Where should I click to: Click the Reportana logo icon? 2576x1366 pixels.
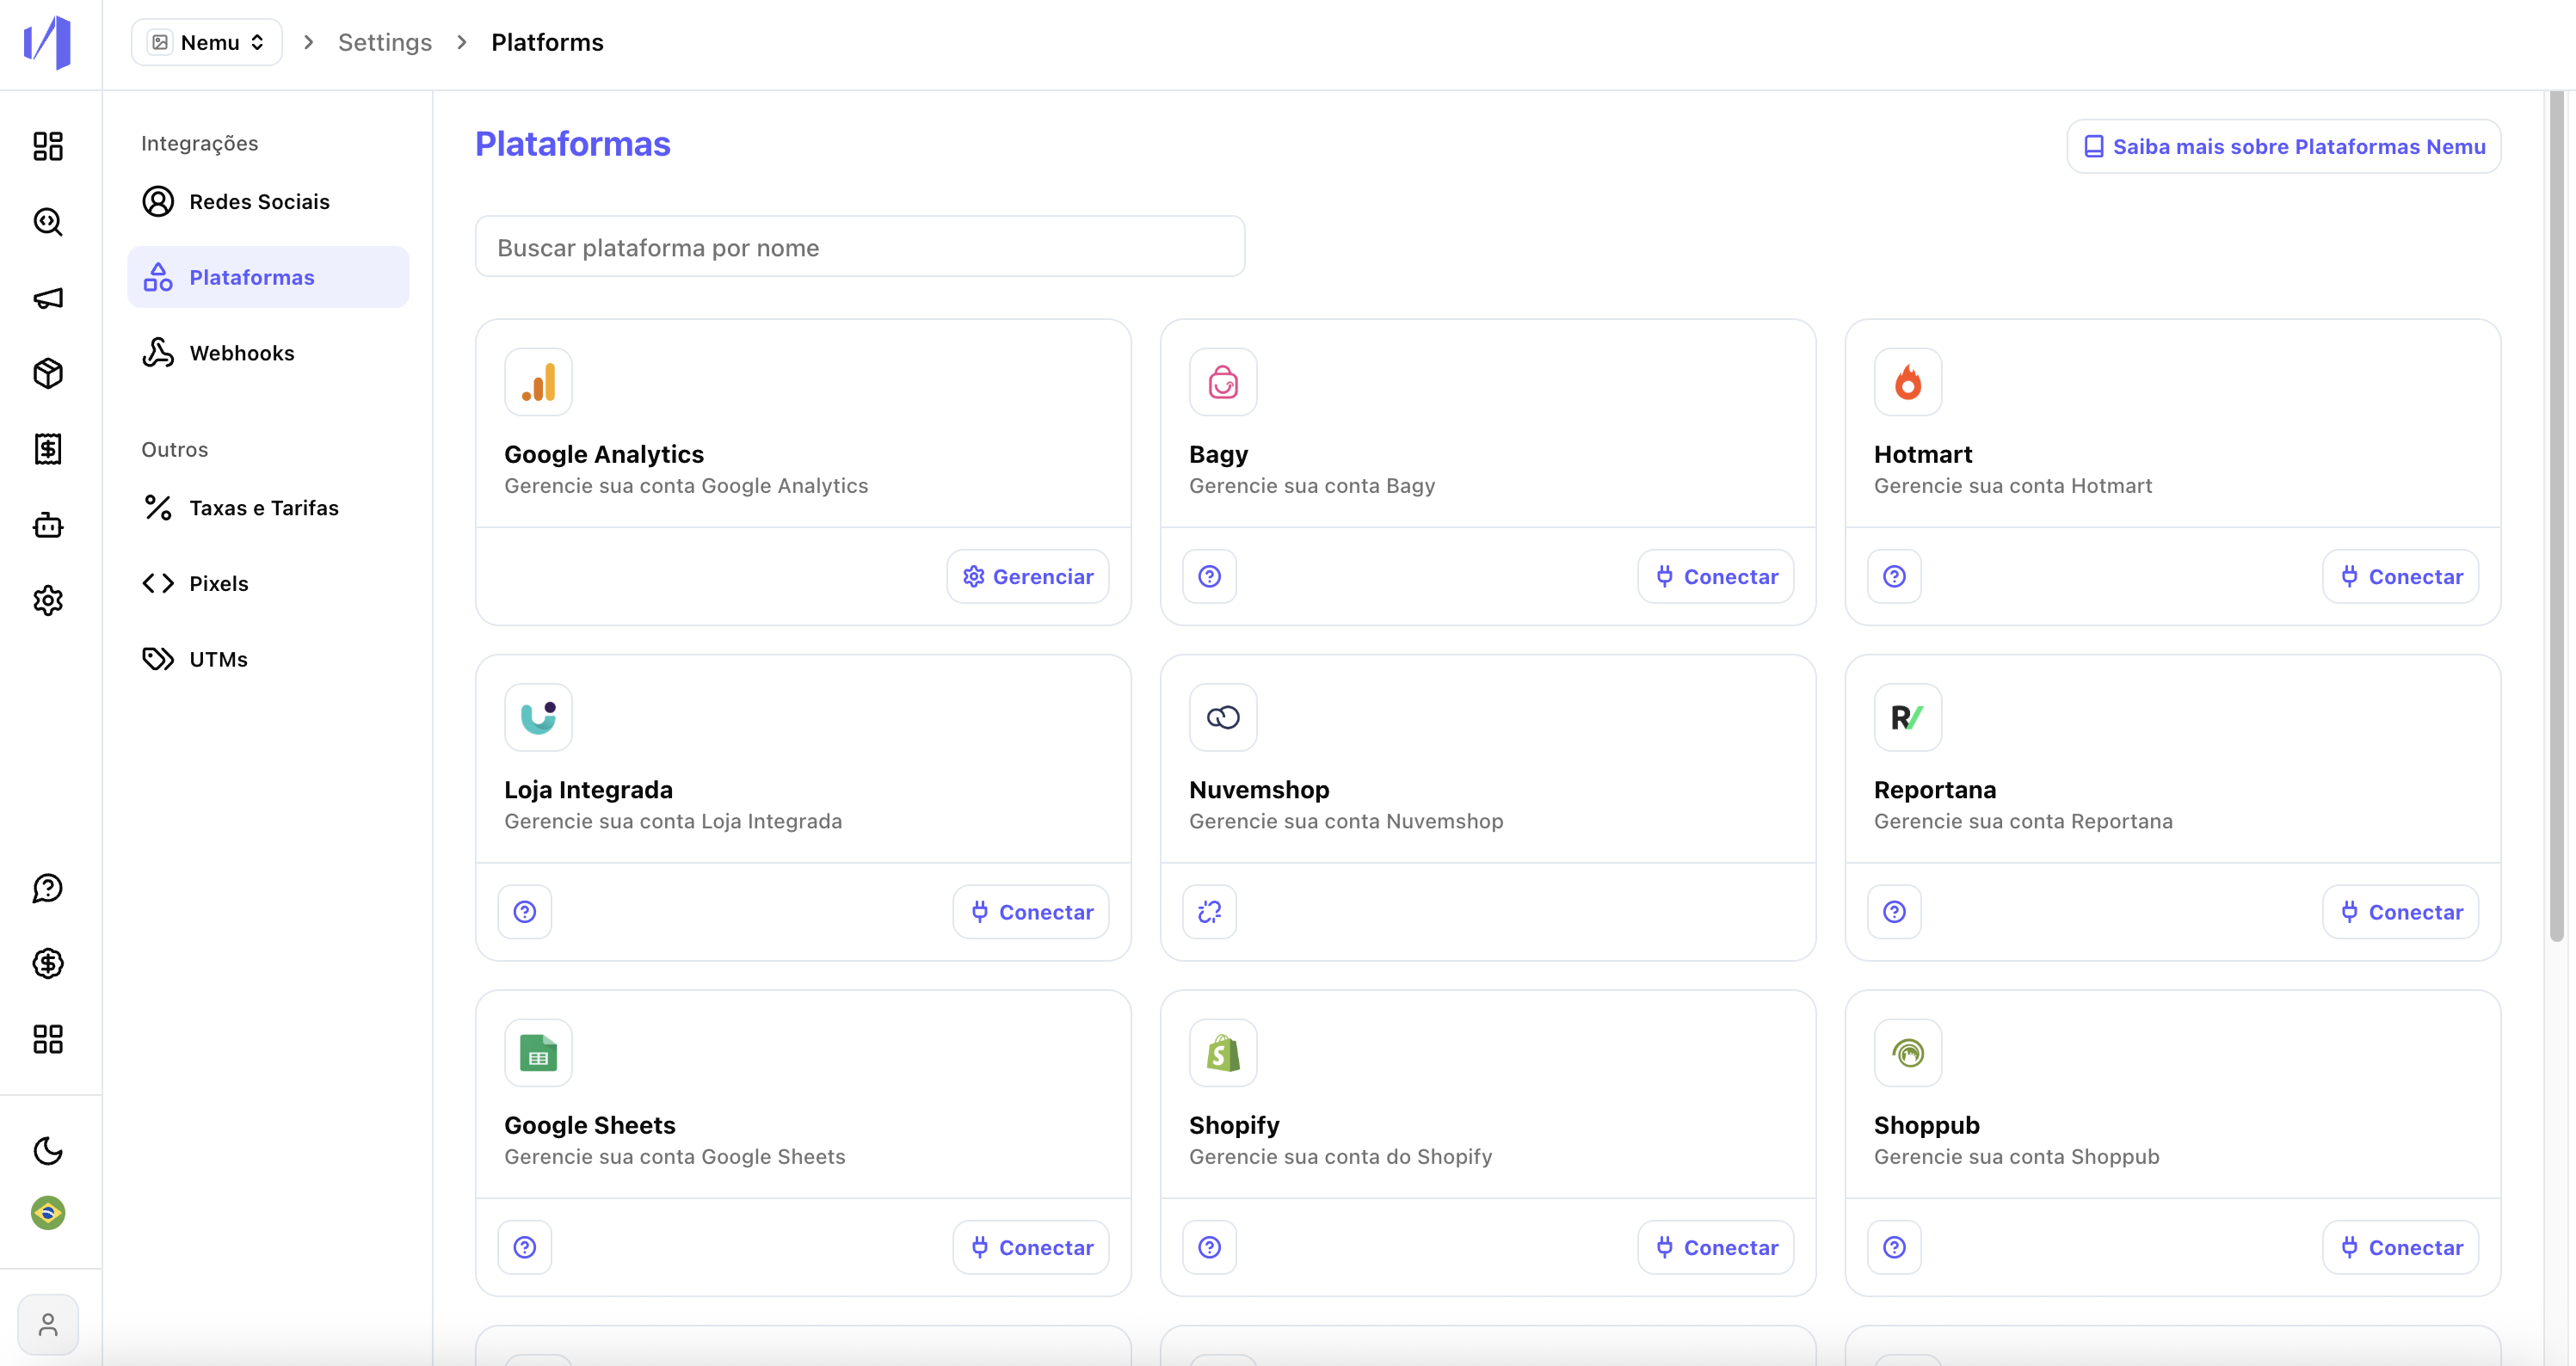pyautogui.click(x=1909, y=717)
